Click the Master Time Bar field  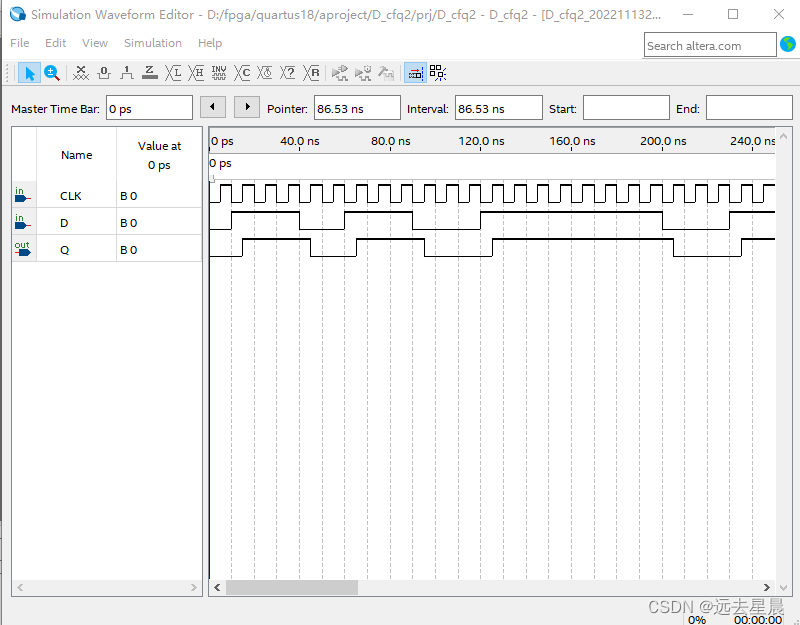click(x=149, y=108)
